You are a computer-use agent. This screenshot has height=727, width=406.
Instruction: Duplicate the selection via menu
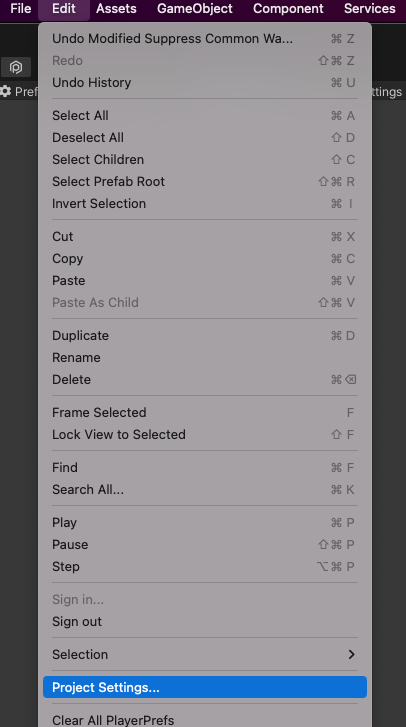[204, 336]
